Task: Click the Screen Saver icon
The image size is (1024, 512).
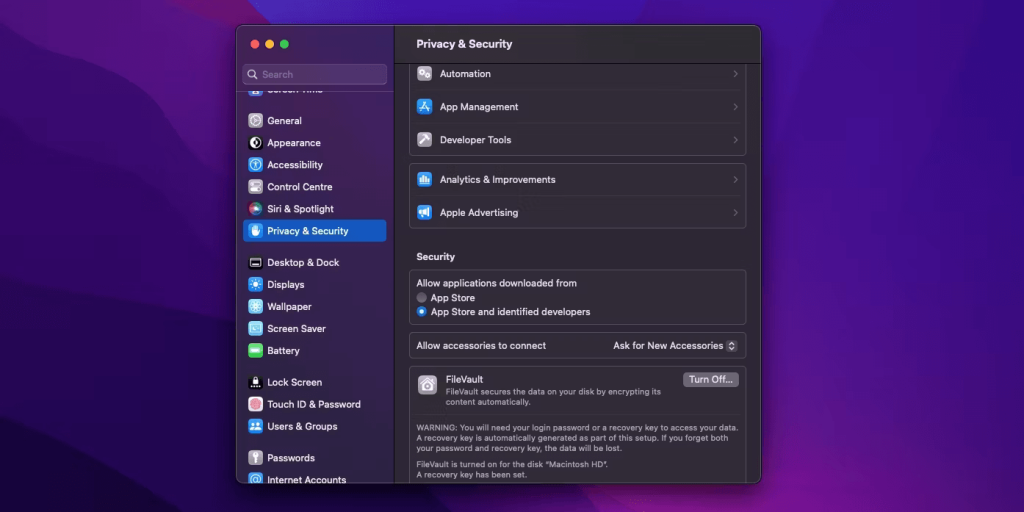Action: tap(255, 328)
